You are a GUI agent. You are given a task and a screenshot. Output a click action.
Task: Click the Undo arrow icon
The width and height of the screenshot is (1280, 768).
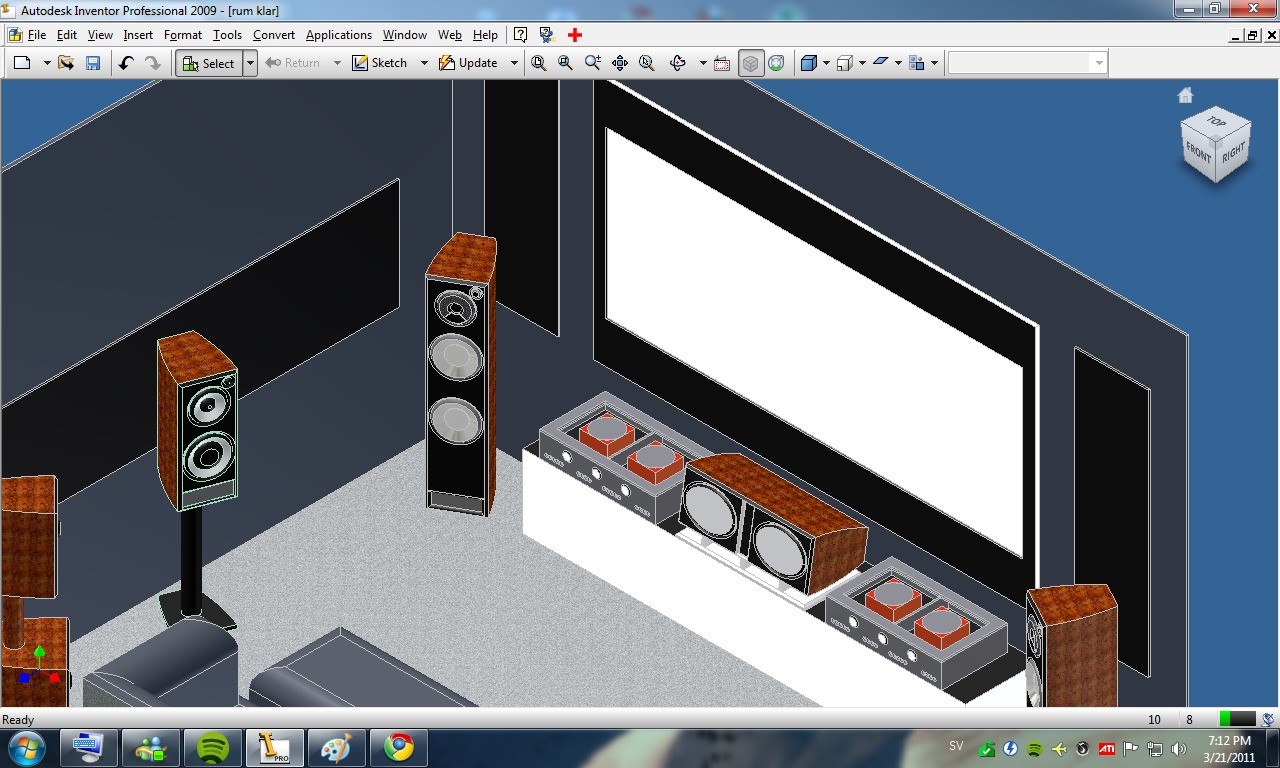coord(126,63)
